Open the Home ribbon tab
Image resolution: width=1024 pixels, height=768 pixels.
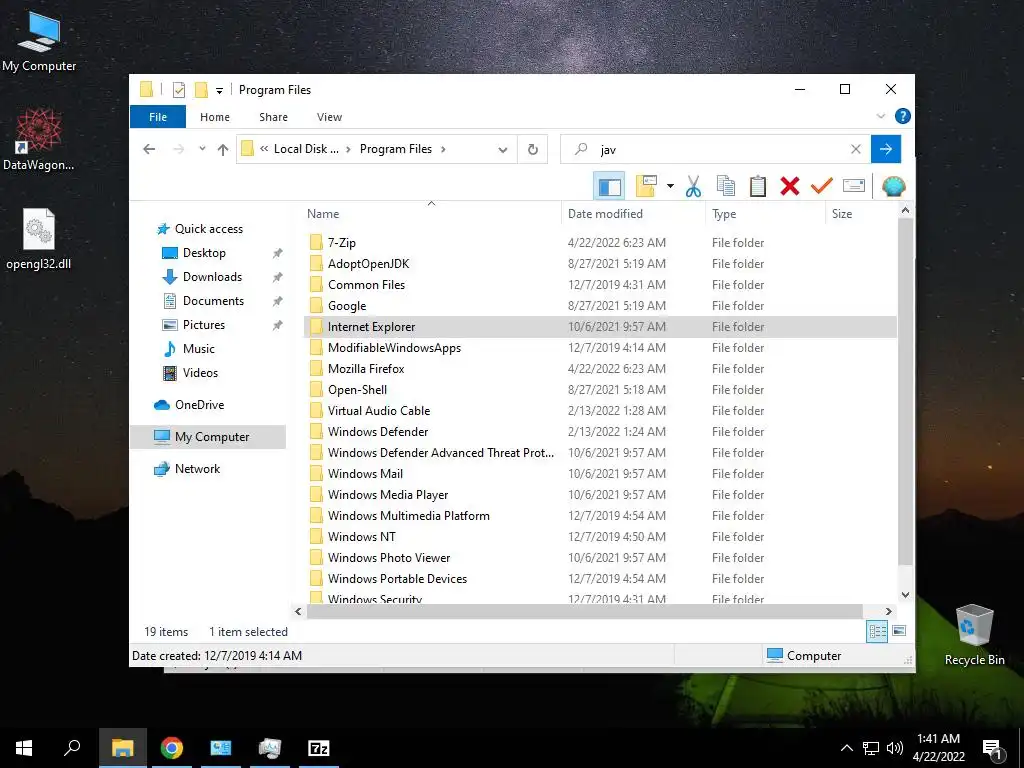(x=215, y=117)
